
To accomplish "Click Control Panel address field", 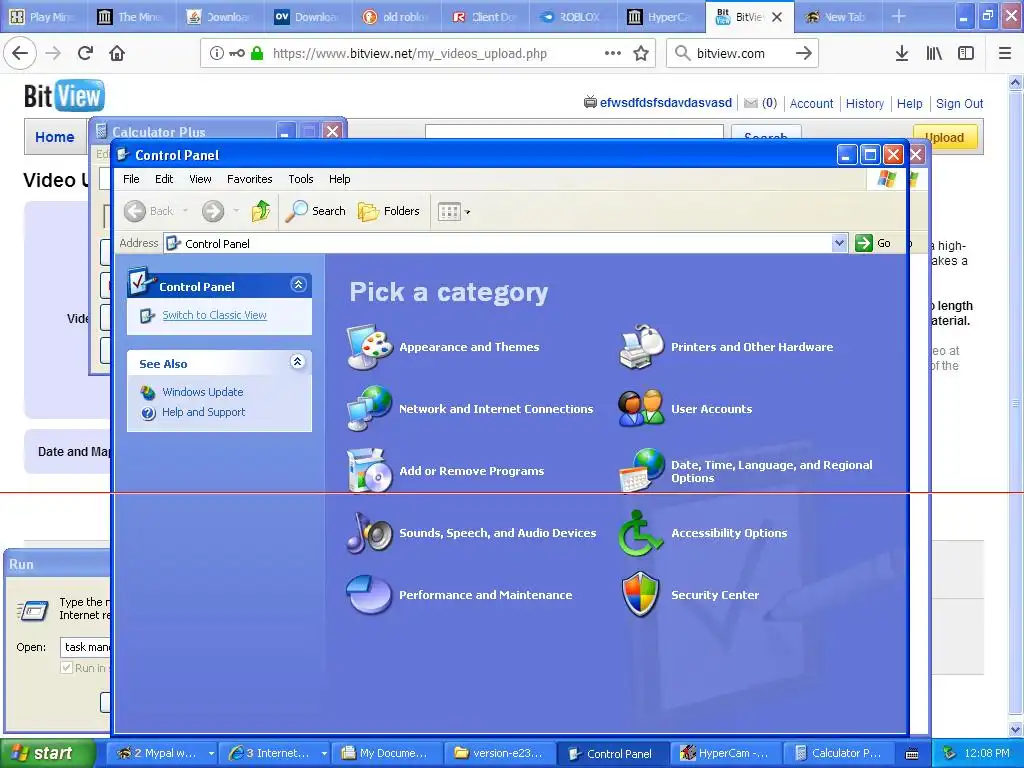I will tap(506, 243).
